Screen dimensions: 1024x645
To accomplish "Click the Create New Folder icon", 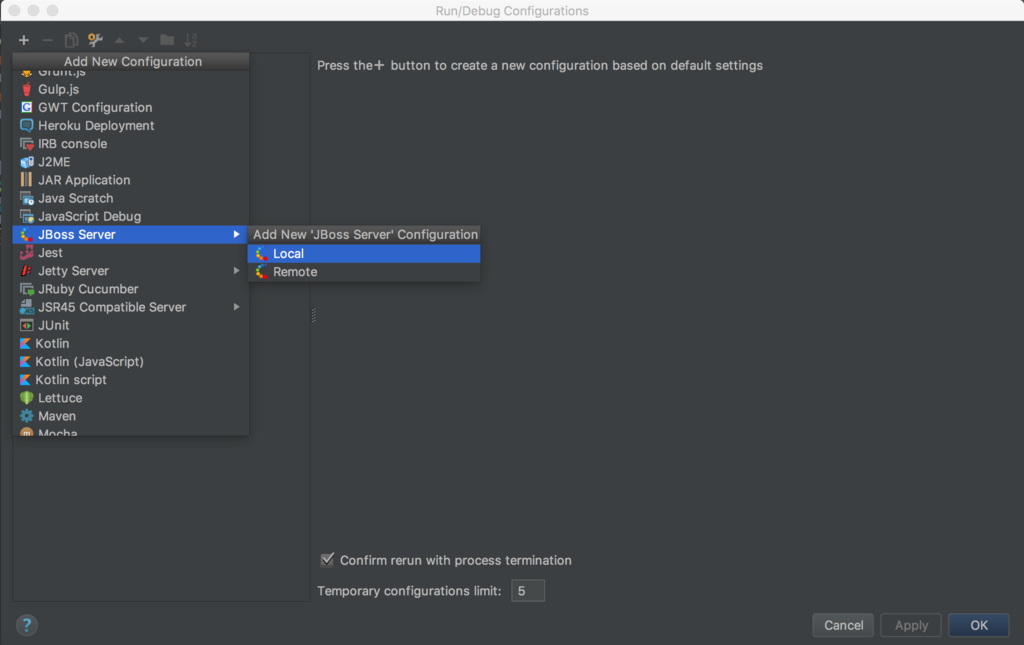I will coord(167,40).
